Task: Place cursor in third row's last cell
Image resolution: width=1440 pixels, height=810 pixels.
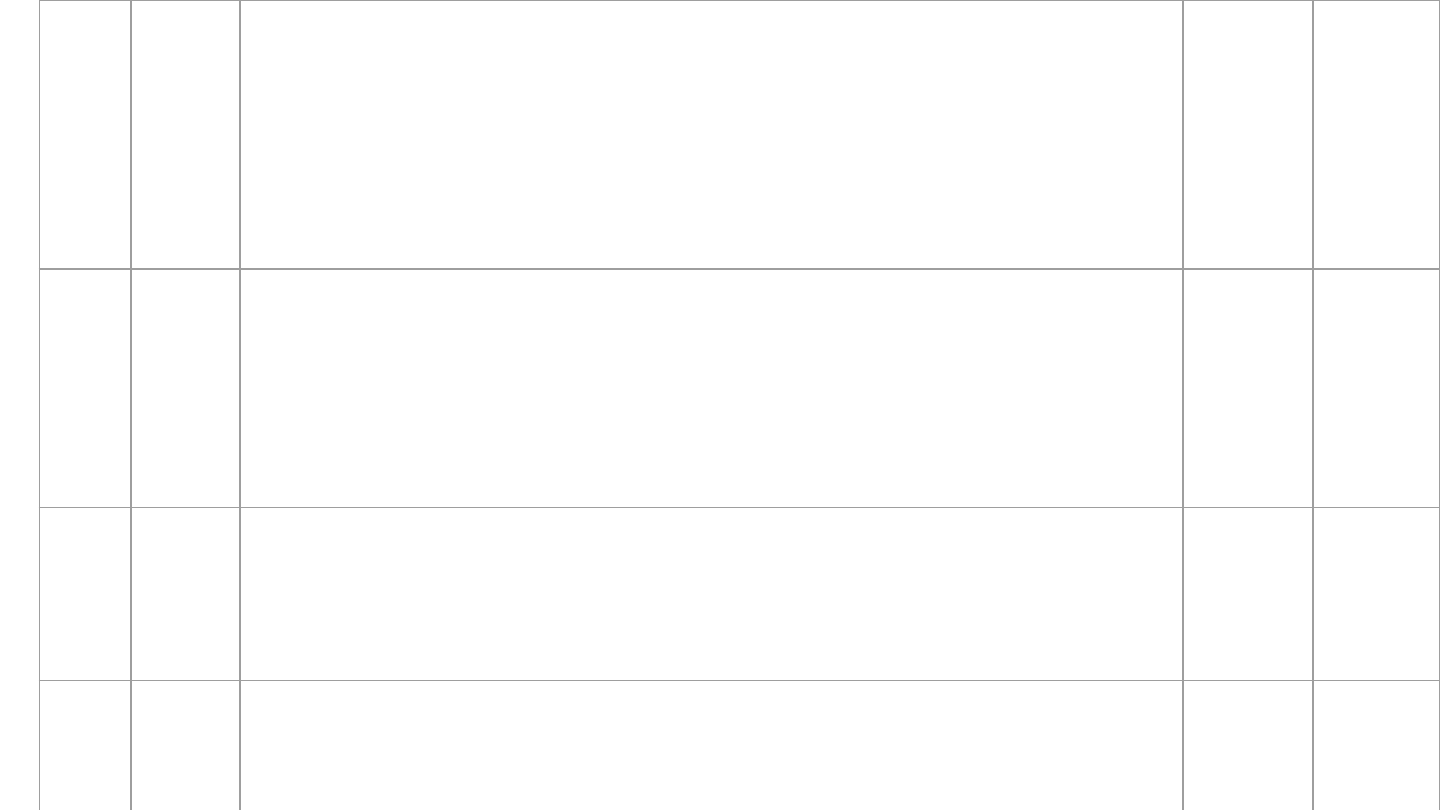Action: (1376, 594)
